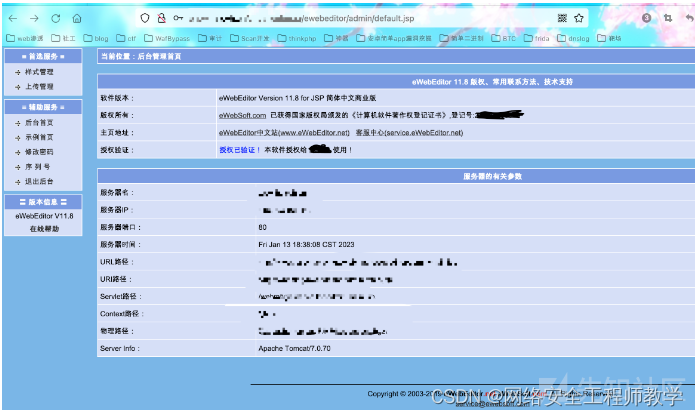Click the undo arrow icon at the toolbar edge

[x=690, y=18]
